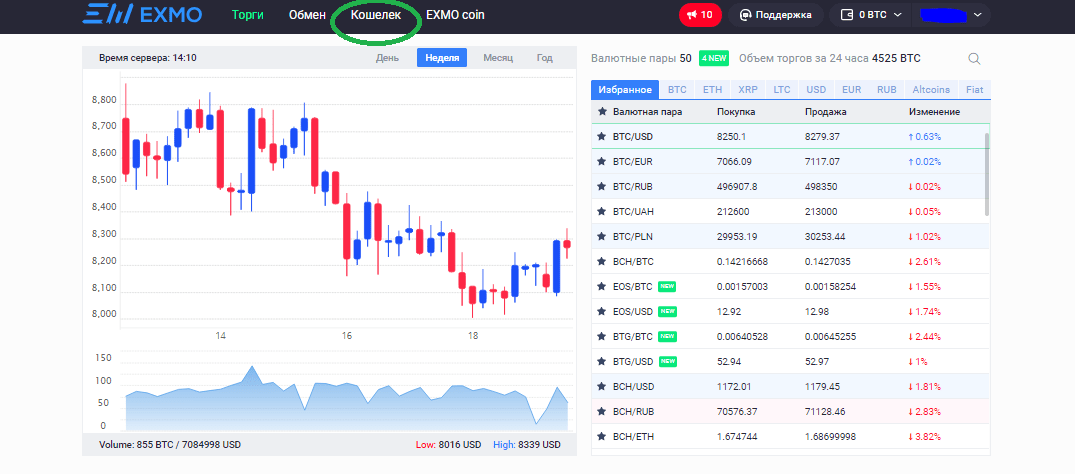This screenshot has width=1075, height=474.
Task: Open Поддержка support chat
Action: coord(776,15)
